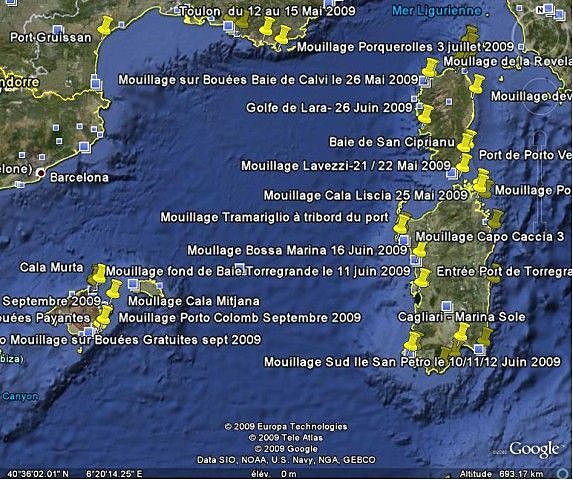Screen dimensions: 573x480
Task: Select the Cala Murta pushpin marker
Action: tap(98, 274)
